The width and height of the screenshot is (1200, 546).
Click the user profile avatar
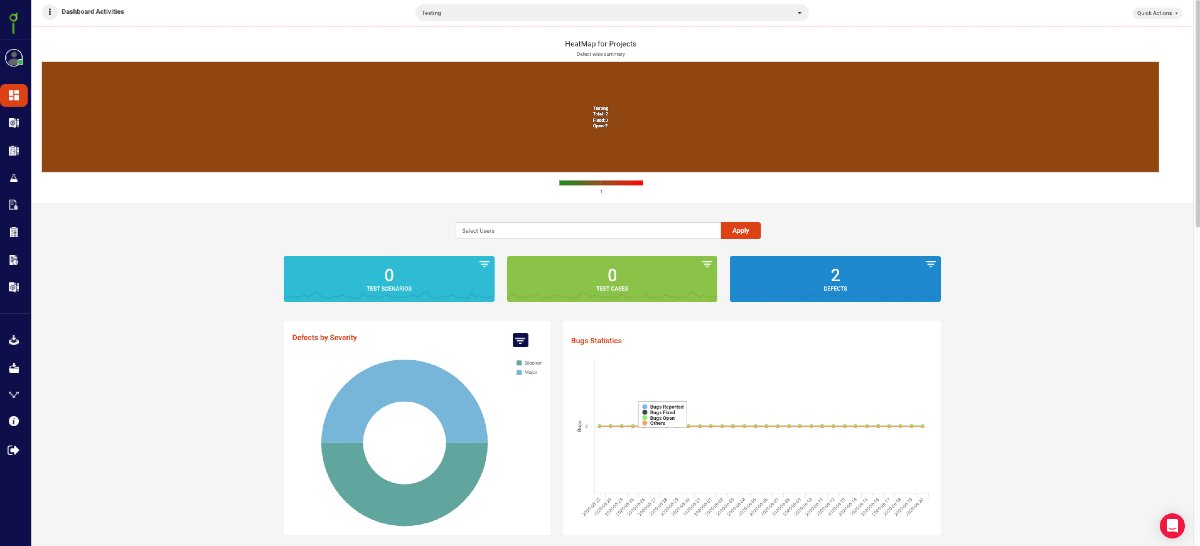(x=14, y=58)
